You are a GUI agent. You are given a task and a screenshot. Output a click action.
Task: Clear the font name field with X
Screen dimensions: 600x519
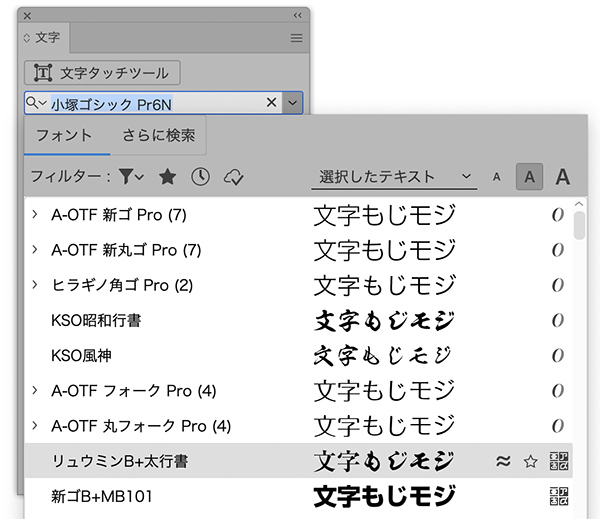click(x=271, y=102)
